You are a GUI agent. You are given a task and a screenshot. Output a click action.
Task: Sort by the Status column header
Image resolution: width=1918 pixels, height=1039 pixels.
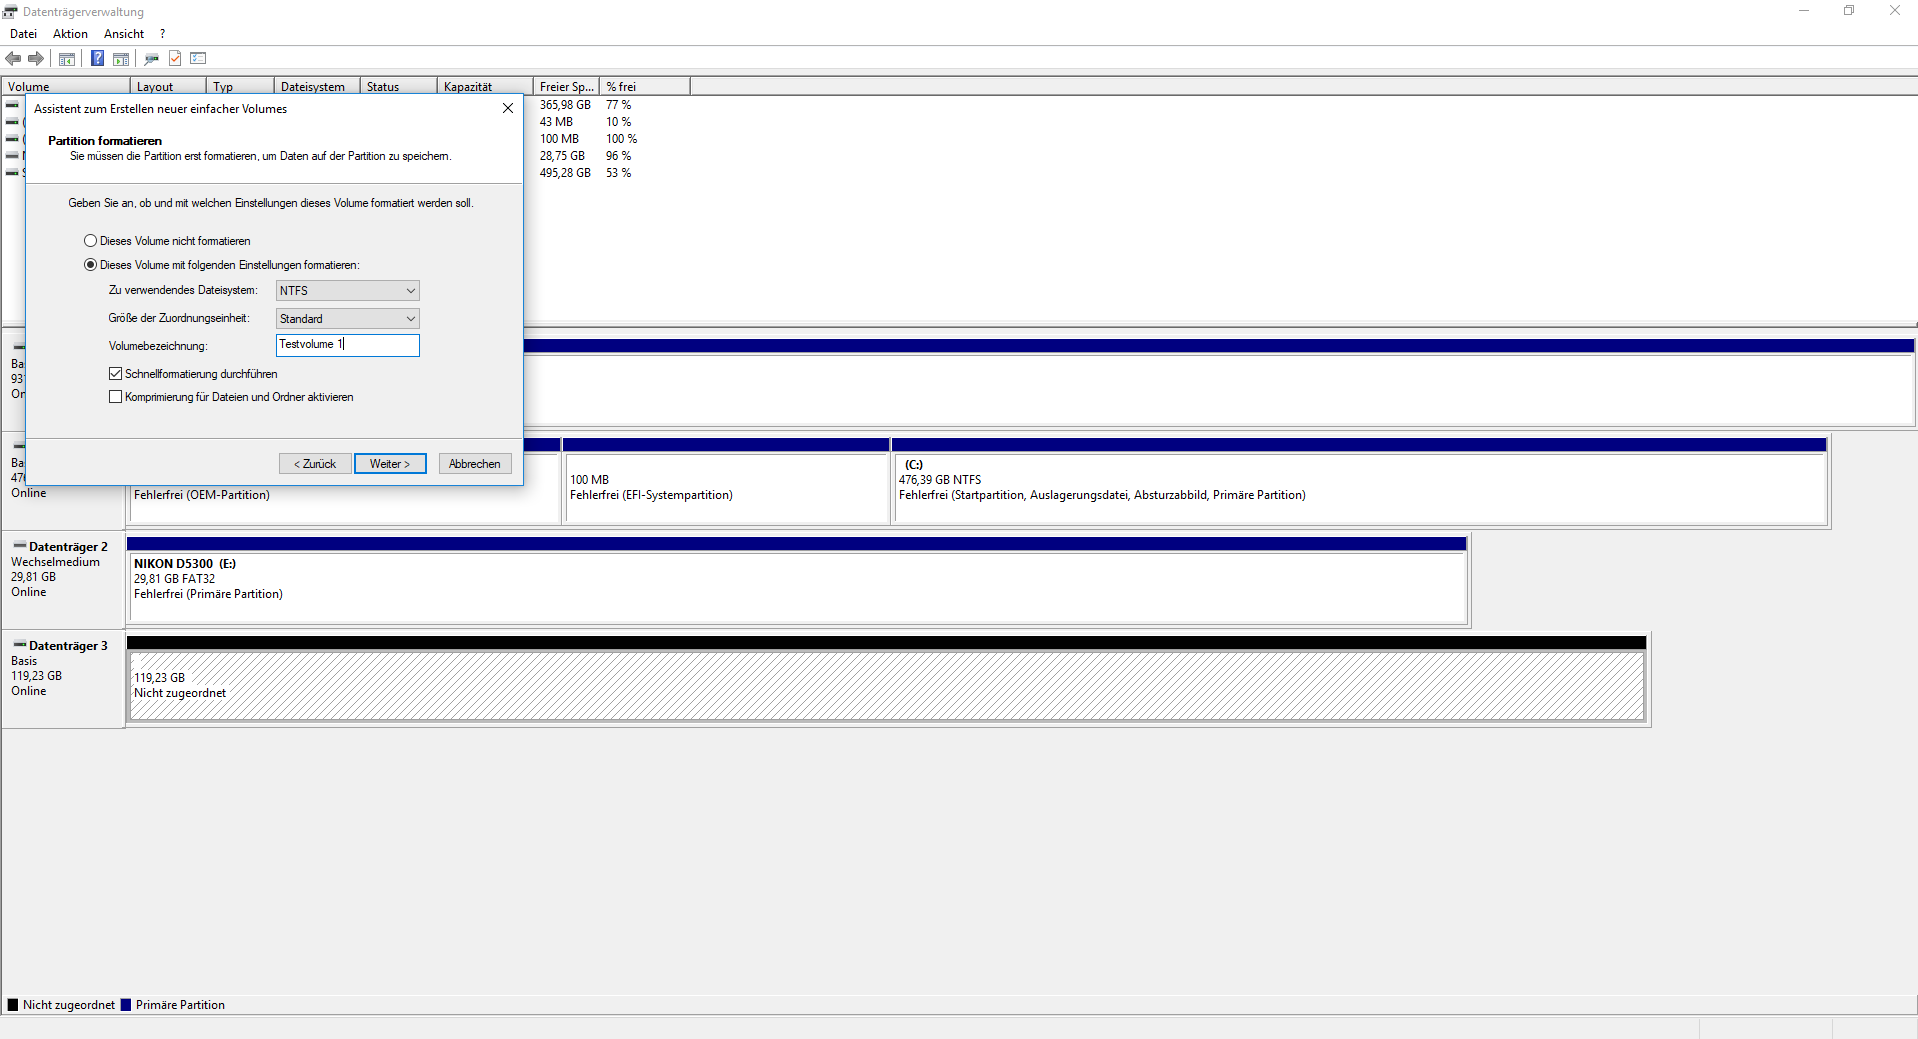pyautogui.click(x=399, y=87)
